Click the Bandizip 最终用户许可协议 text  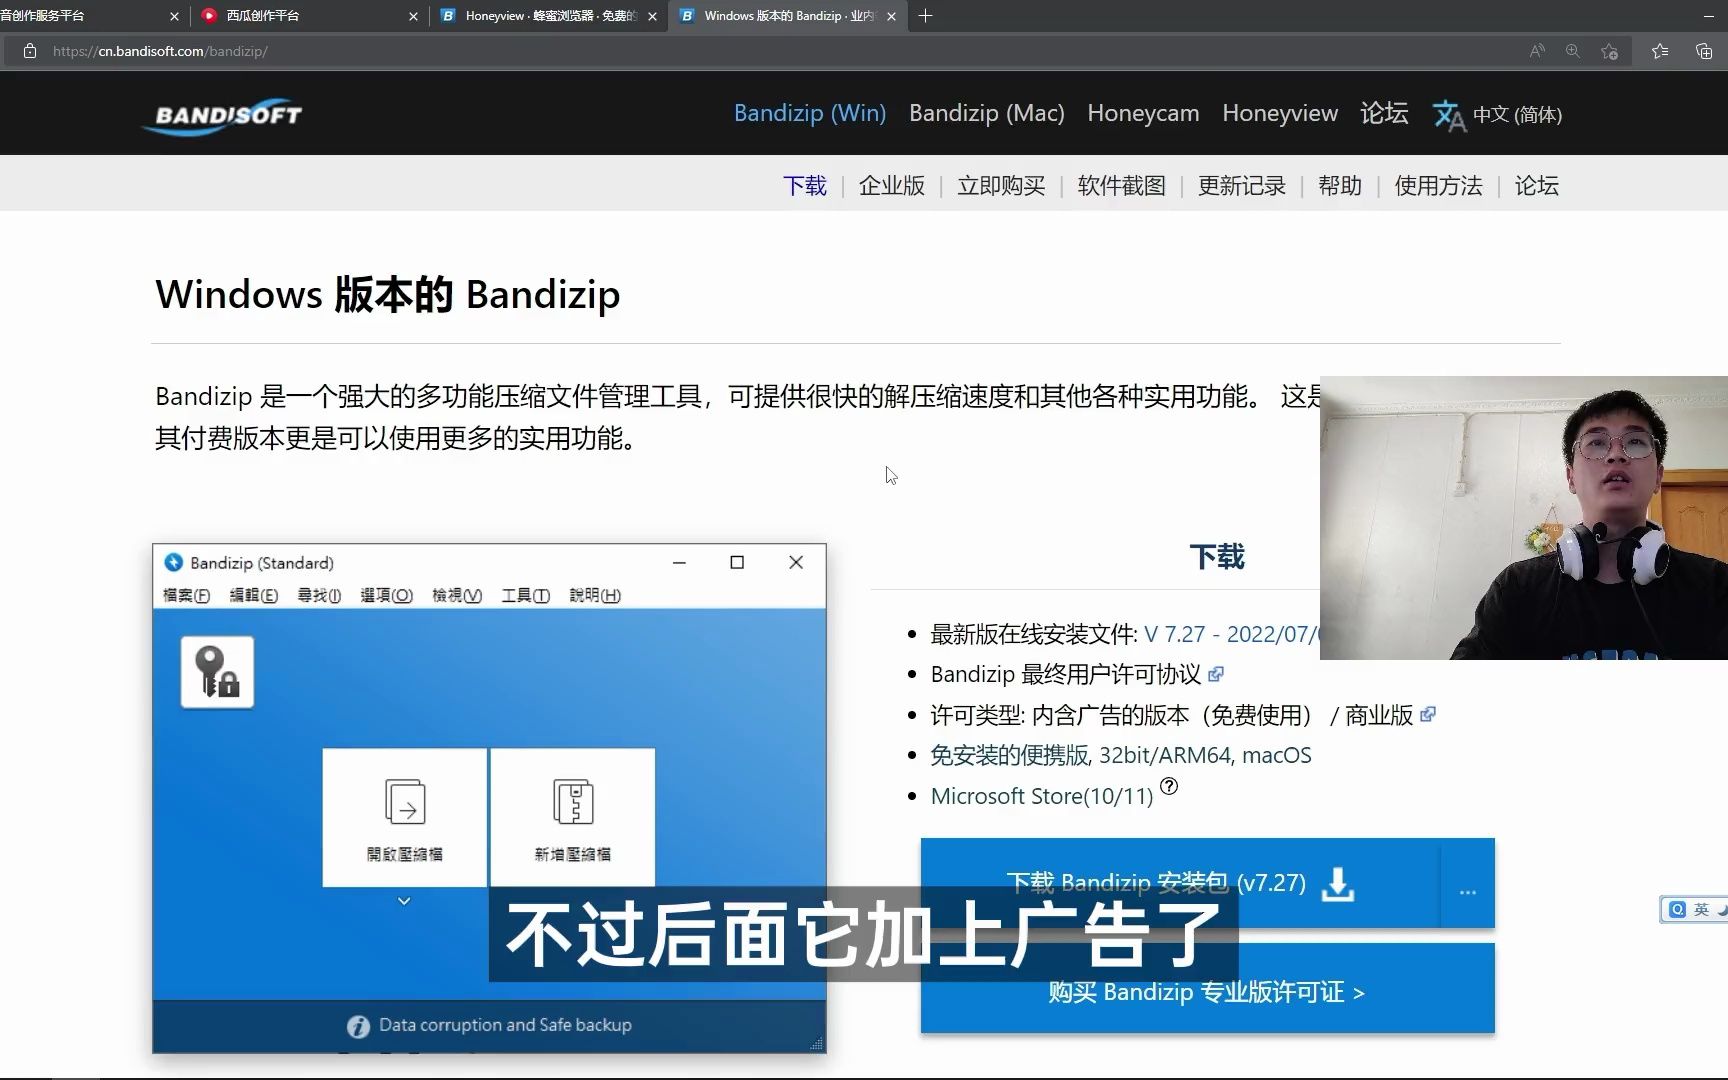1066,674
